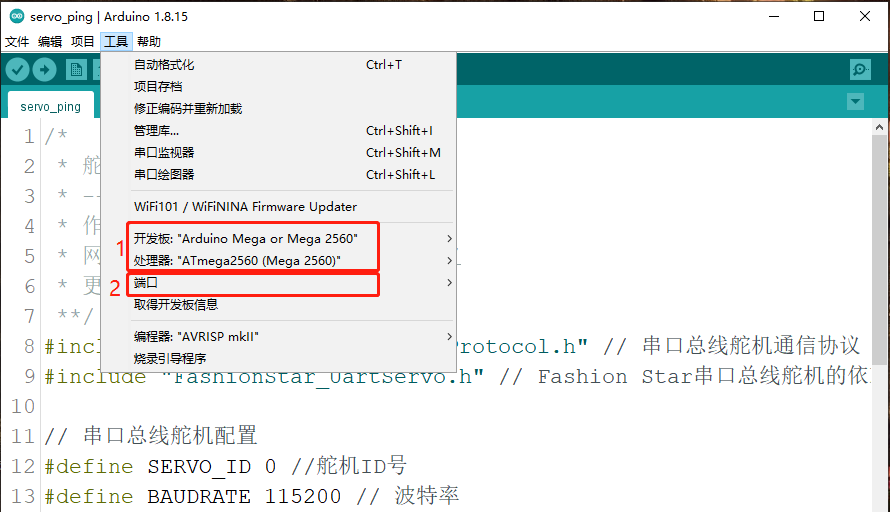Switch to the servo_ping tab
The height and width of the screenshot is (512, 890).
(50, 107)
